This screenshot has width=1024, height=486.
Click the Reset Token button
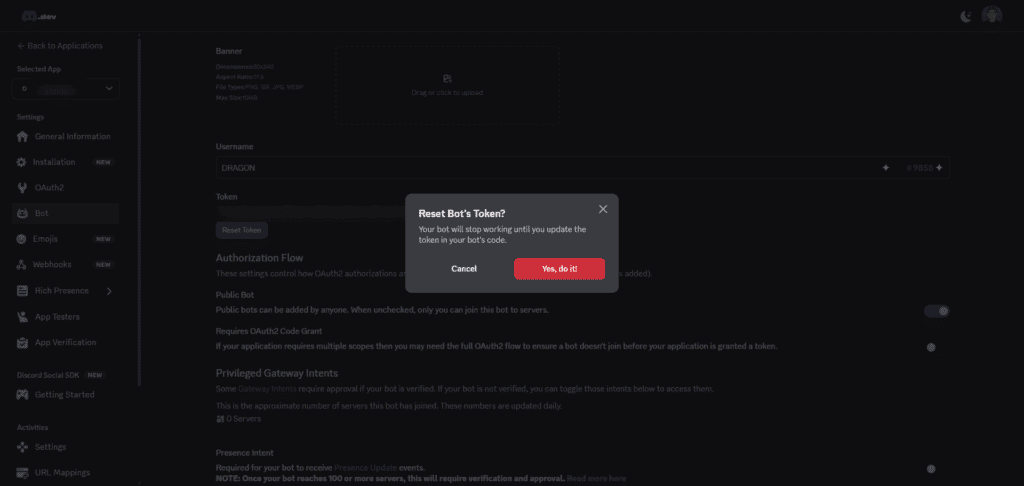(242, 230)
